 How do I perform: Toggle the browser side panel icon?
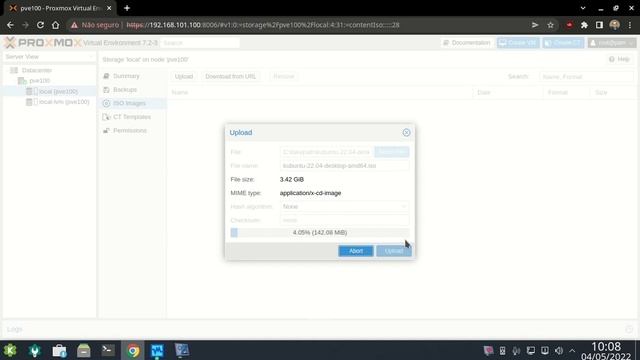click(x=599, y=25)
